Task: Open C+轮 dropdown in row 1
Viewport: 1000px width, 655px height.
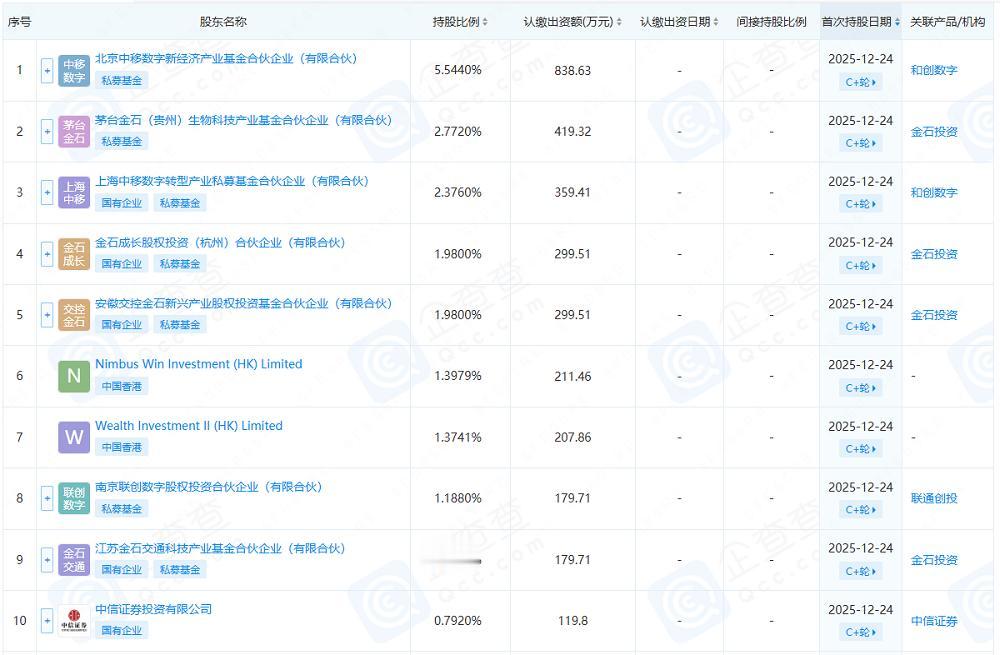Action: coord(861,82)
